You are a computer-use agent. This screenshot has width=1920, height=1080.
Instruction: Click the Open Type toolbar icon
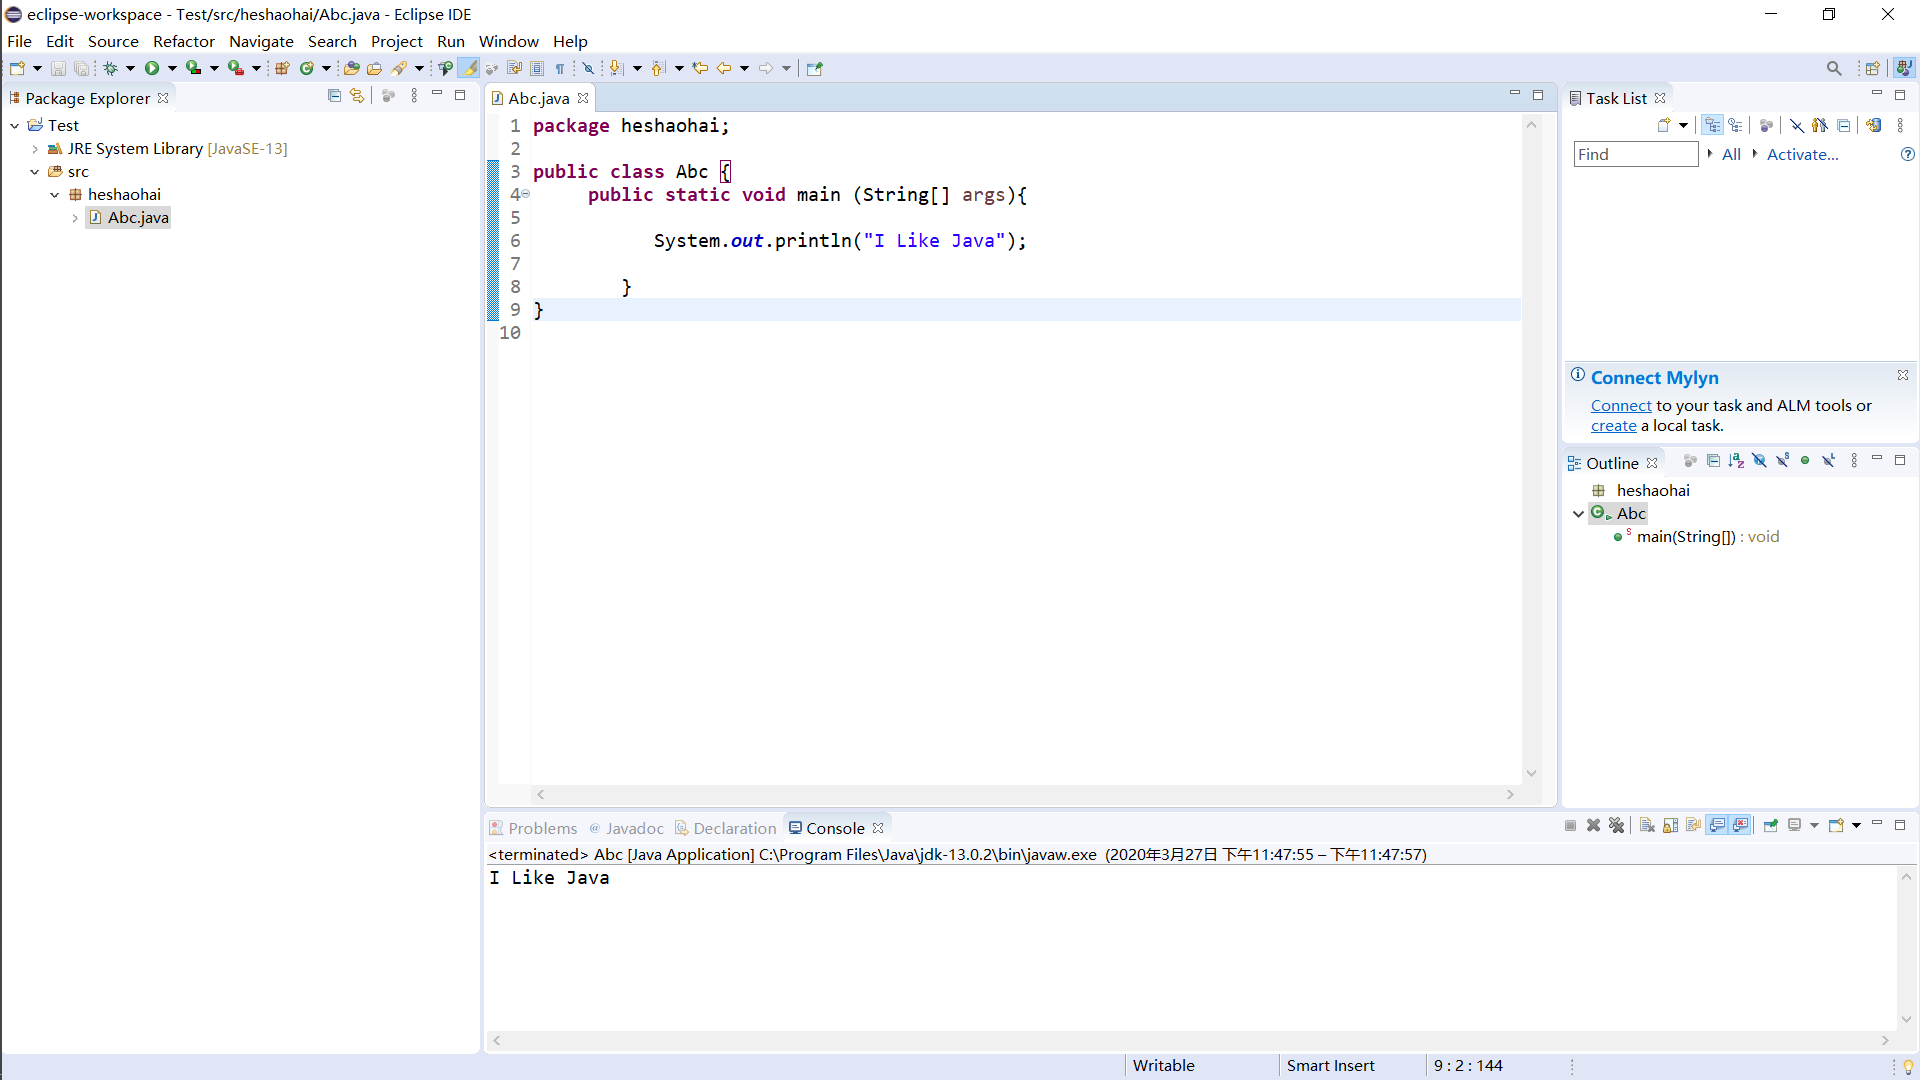click(351, 68)
